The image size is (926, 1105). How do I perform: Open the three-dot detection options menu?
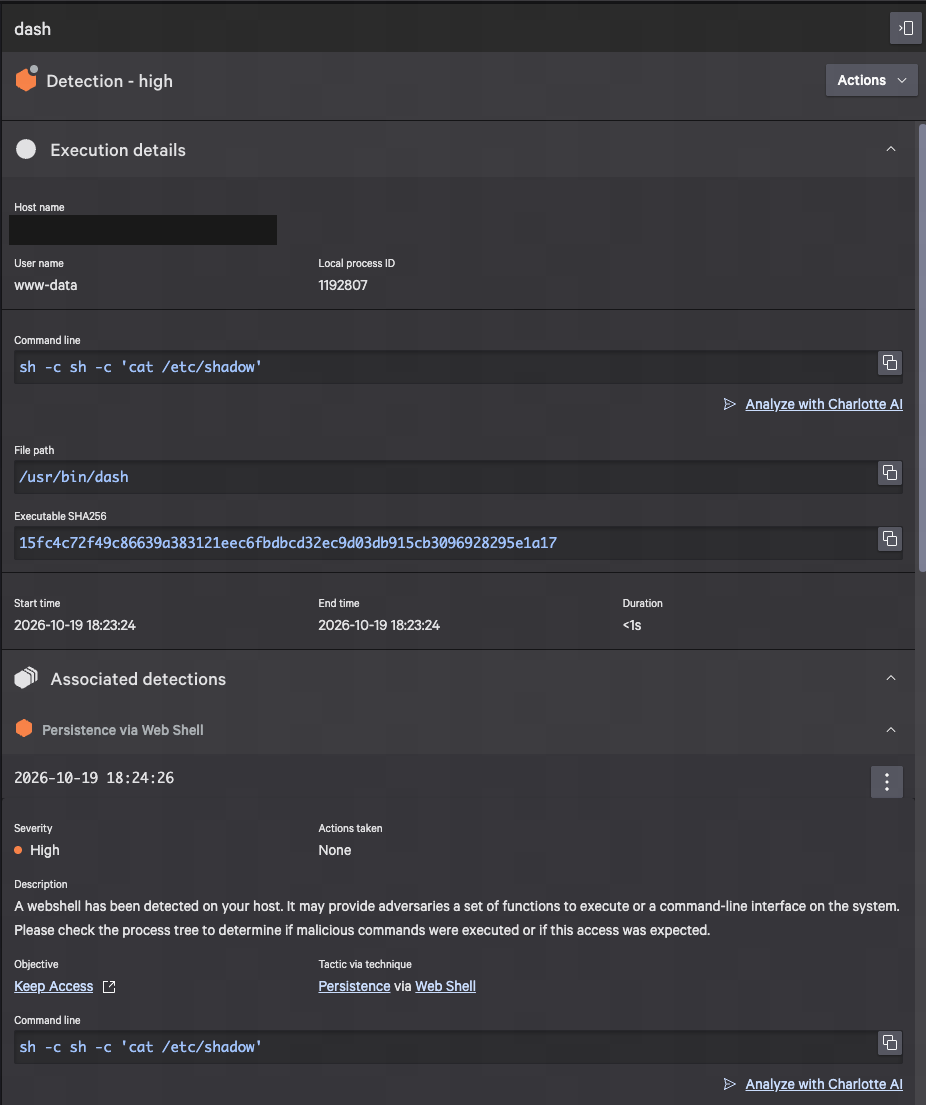[887, 782]
